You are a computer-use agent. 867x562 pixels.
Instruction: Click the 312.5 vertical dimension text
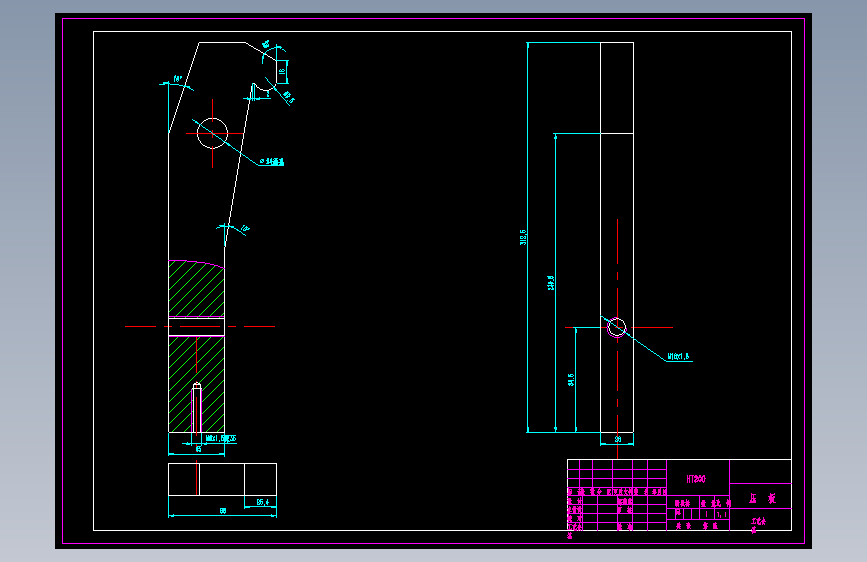[523, 237]
